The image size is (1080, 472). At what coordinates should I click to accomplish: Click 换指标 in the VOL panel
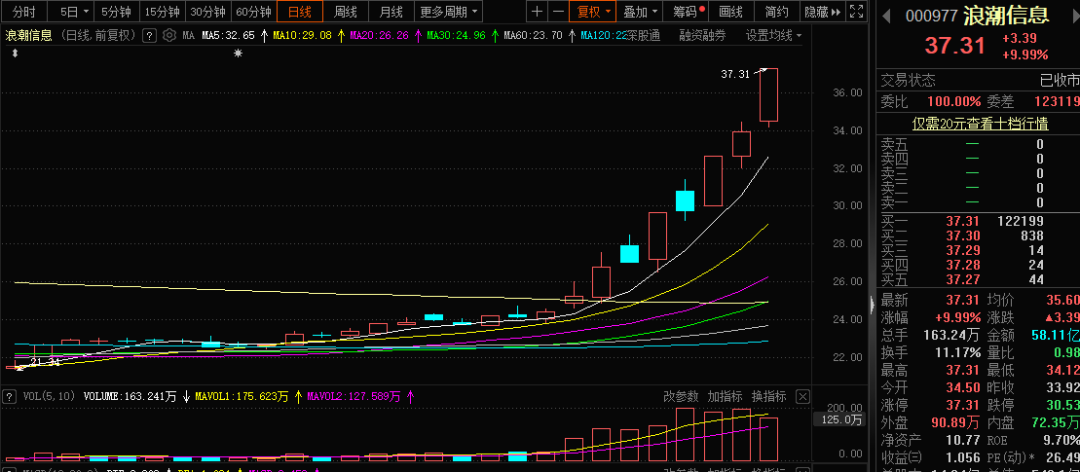(769, 396)
